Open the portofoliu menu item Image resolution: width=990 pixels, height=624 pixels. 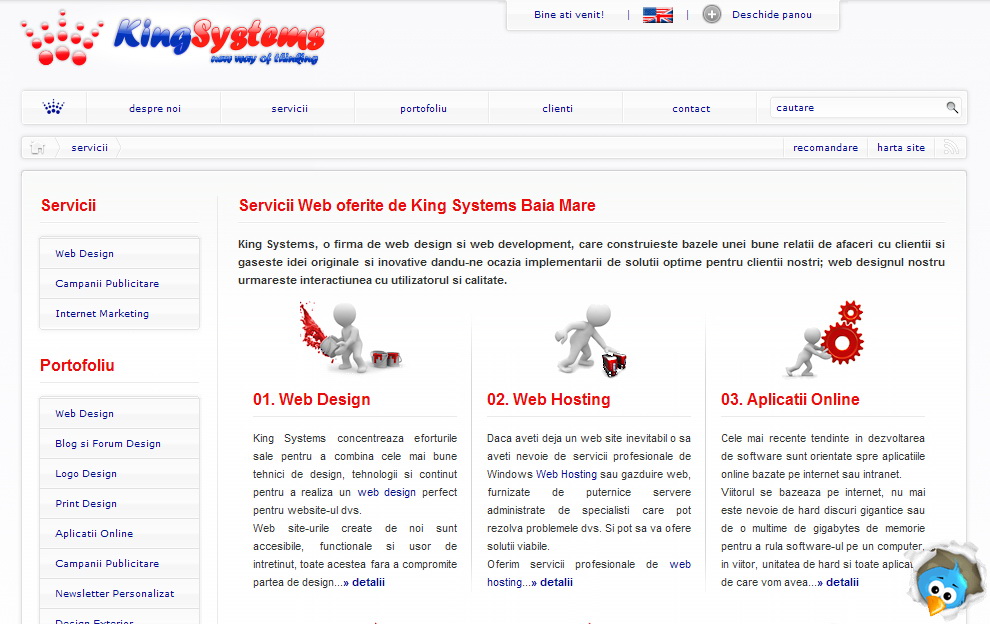tap(423, 109)
